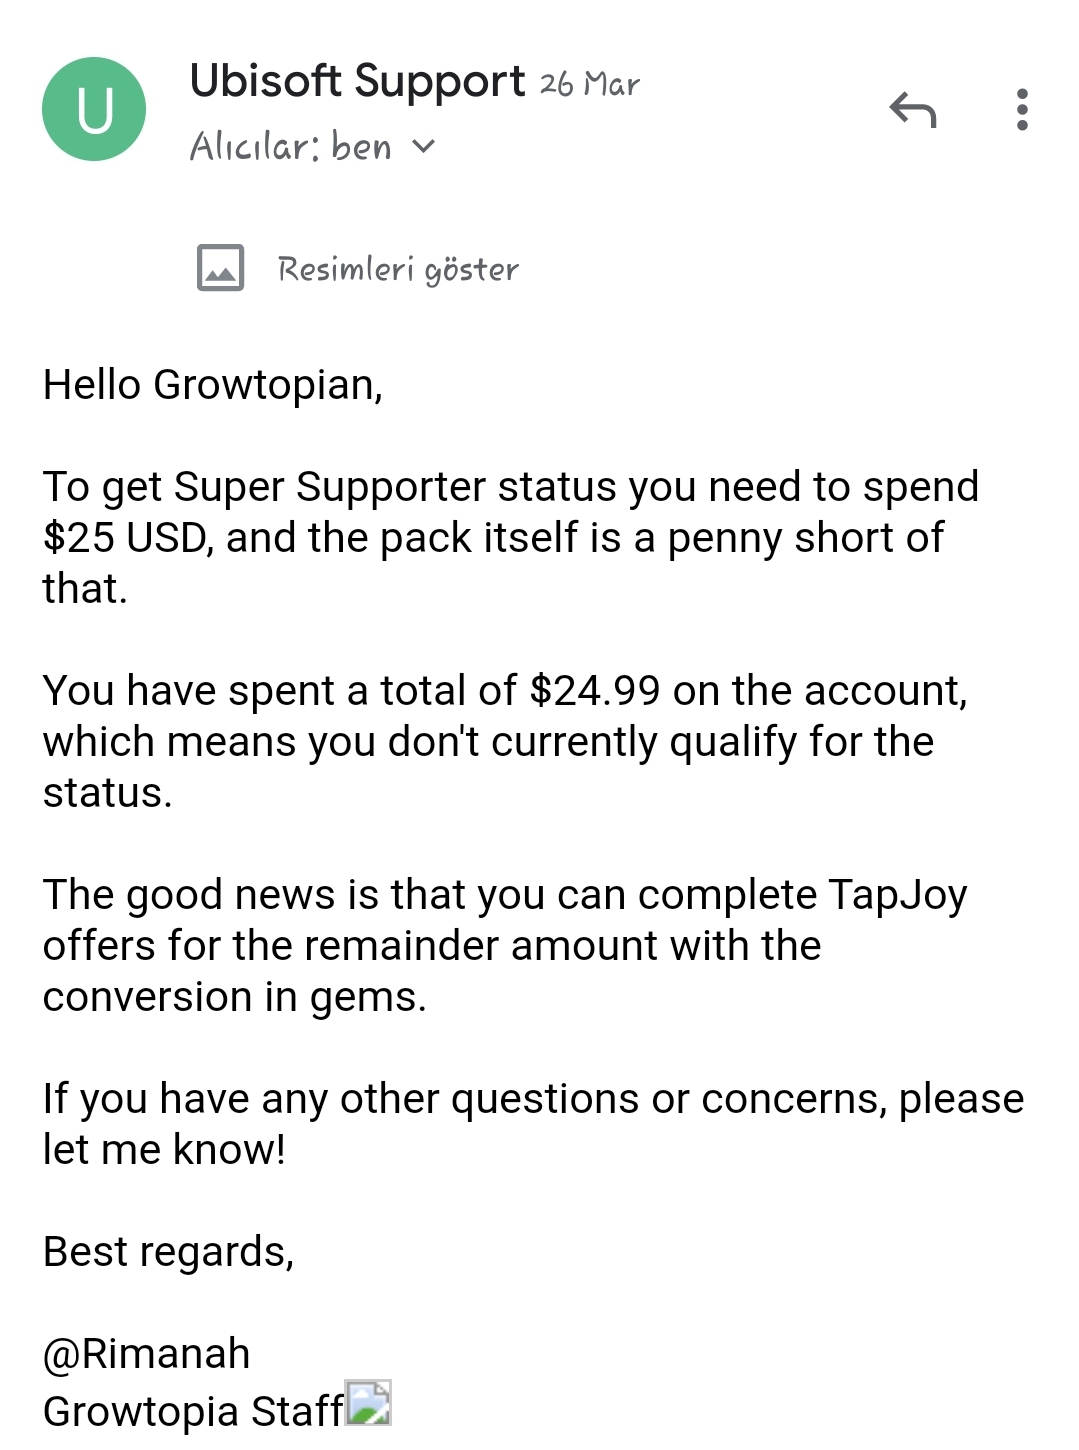Tap the "Hello Growtopian," greeting line
Screen dimensions: 1079x1450
point(213,385)
